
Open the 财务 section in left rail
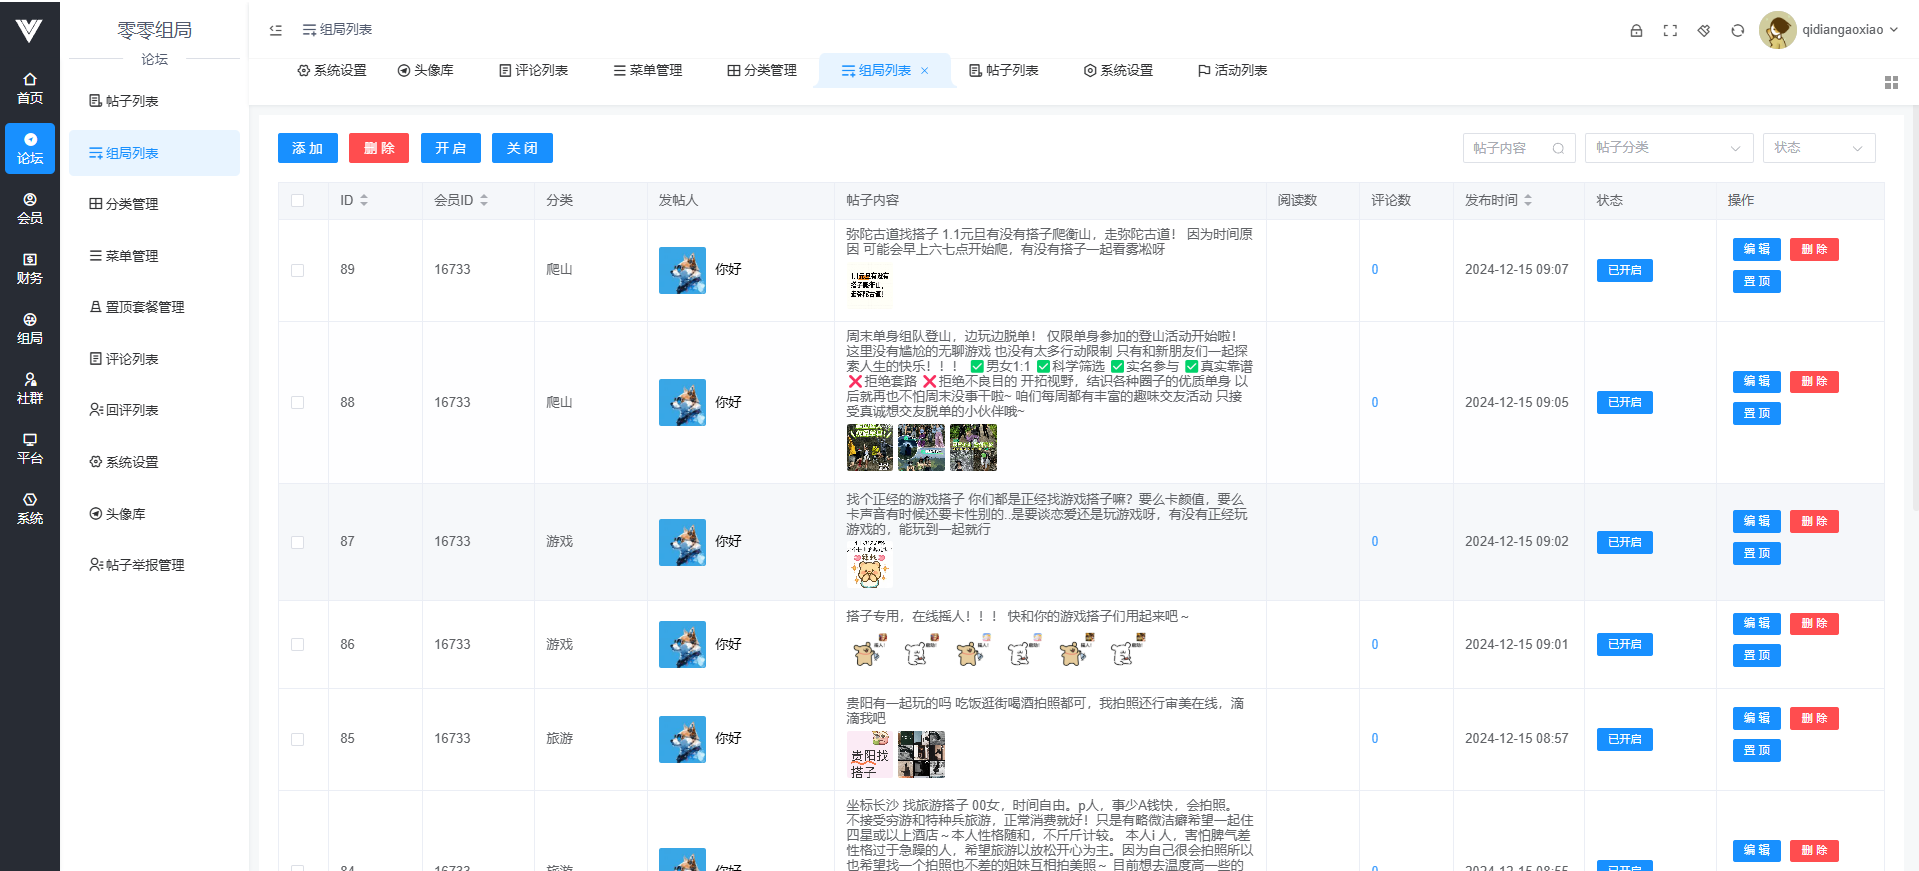(x=30, y=268)
